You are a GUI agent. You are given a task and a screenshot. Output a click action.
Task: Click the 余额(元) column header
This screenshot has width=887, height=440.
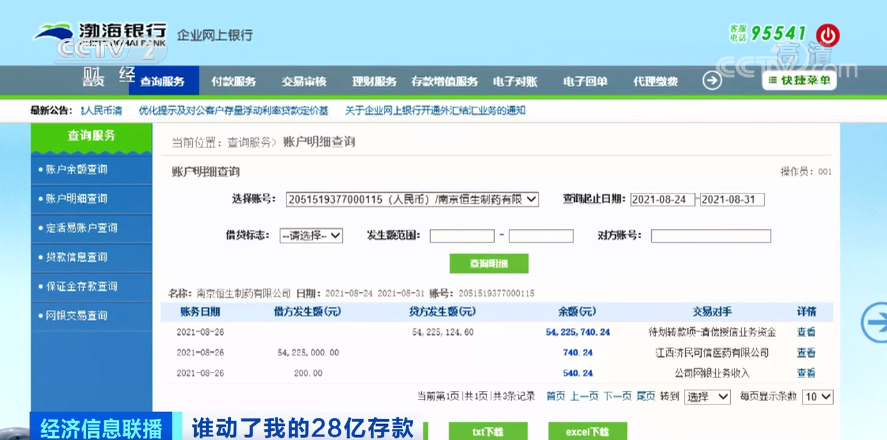click(576, 312)
